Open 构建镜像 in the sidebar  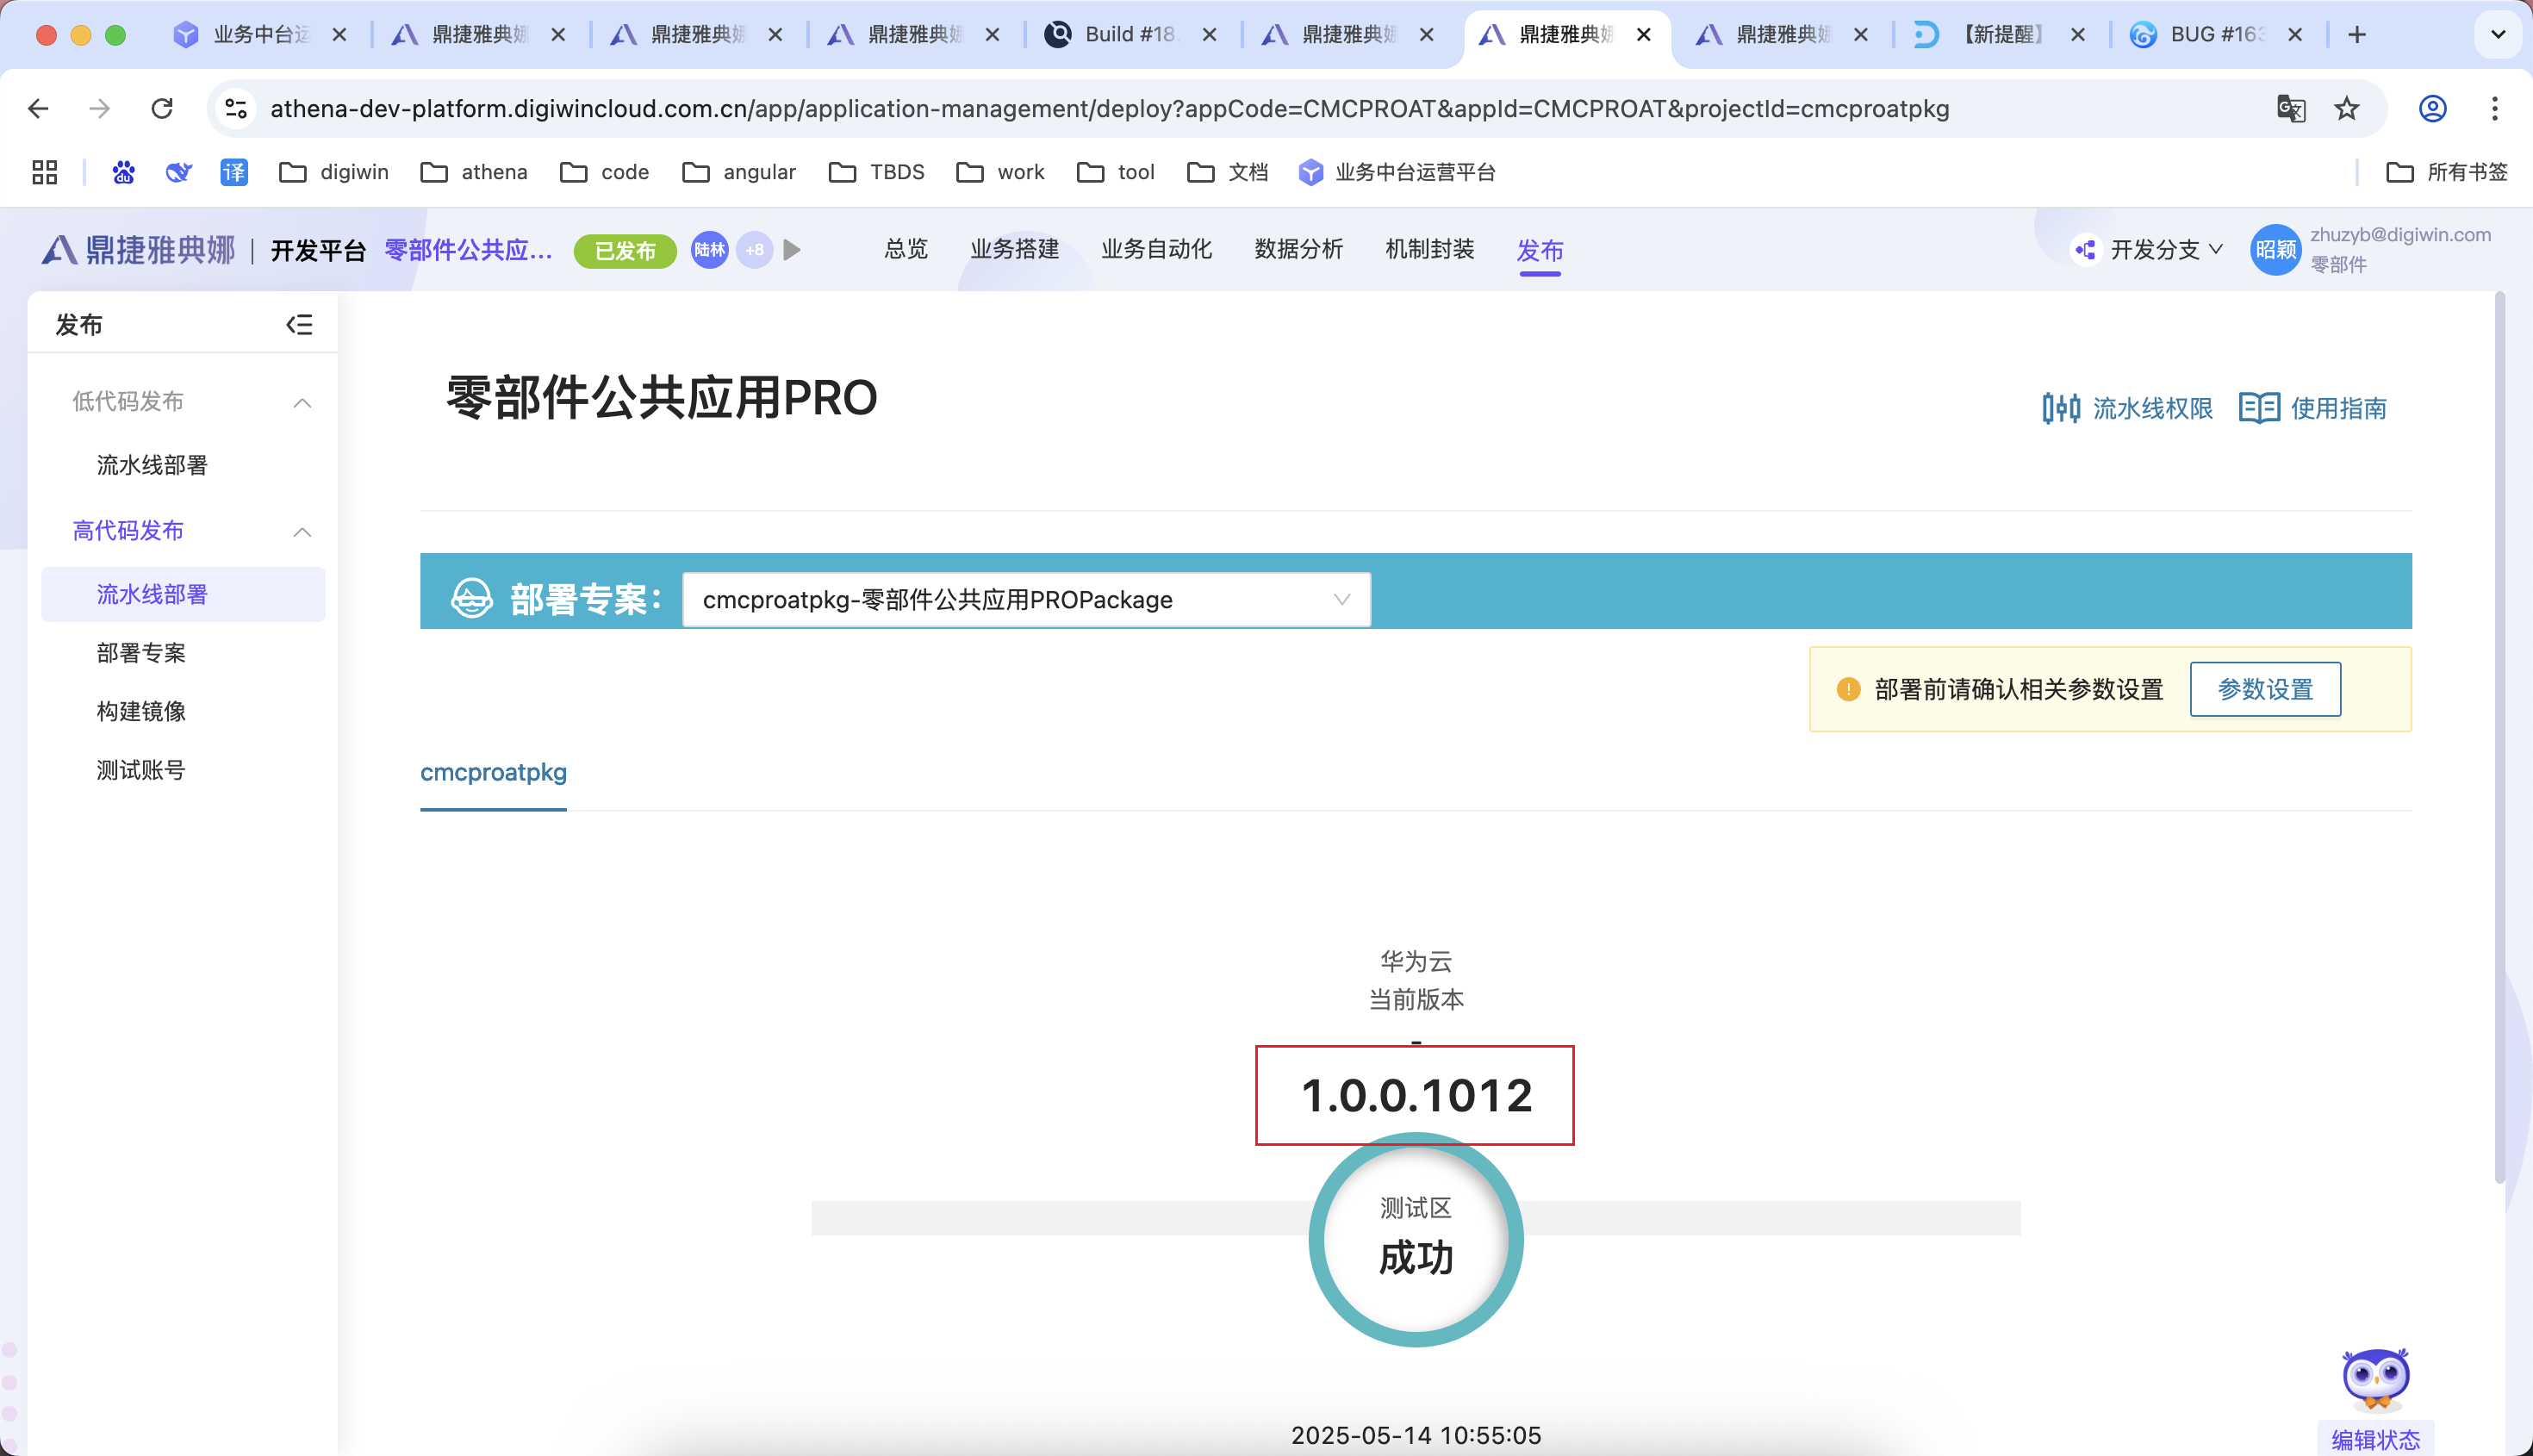(x=141, y=711)
